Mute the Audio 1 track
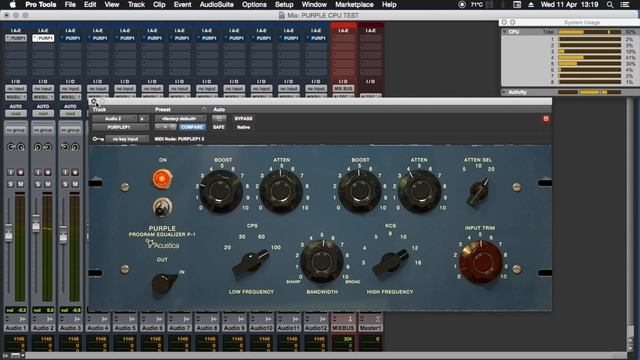640x360 pixels. click(x=20, y=184)
